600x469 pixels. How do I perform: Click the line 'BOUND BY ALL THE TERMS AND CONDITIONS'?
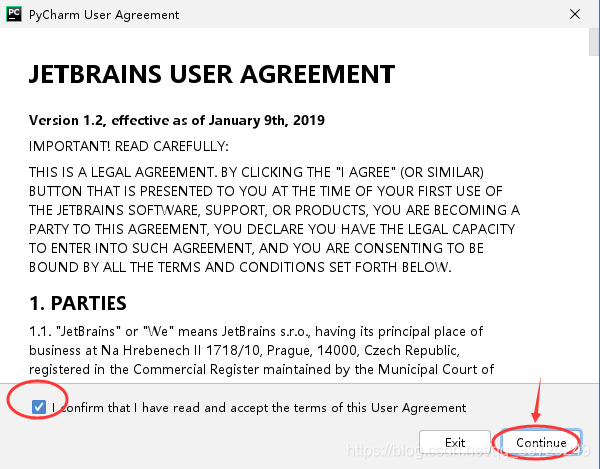240,267
